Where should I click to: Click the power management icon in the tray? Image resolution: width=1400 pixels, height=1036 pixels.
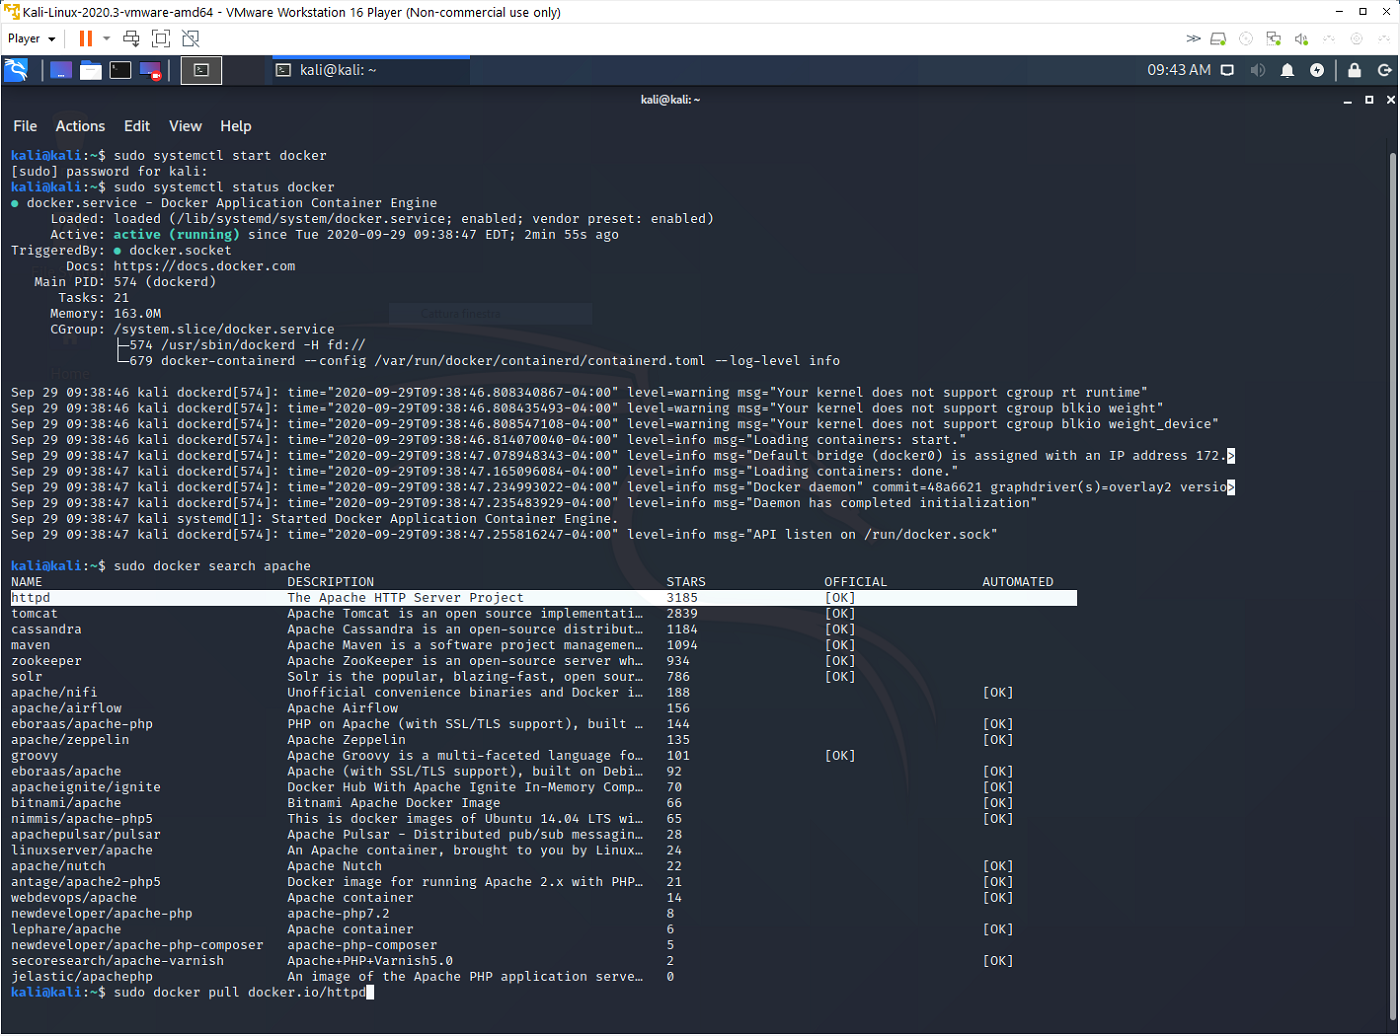(x=1317, y=70)
